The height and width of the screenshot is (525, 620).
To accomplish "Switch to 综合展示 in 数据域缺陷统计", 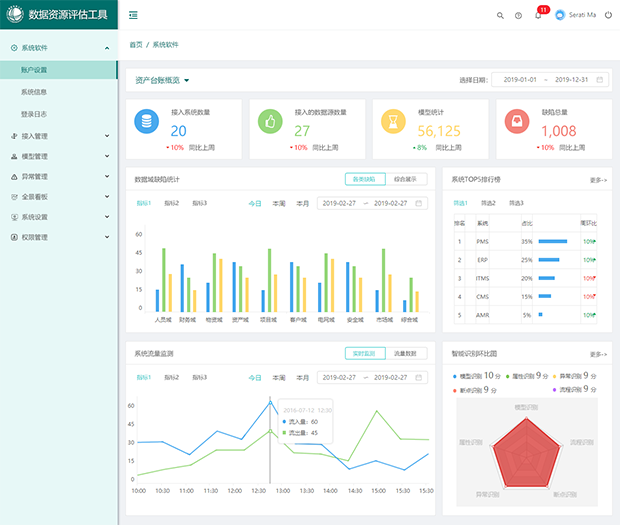I will (406, 179).
